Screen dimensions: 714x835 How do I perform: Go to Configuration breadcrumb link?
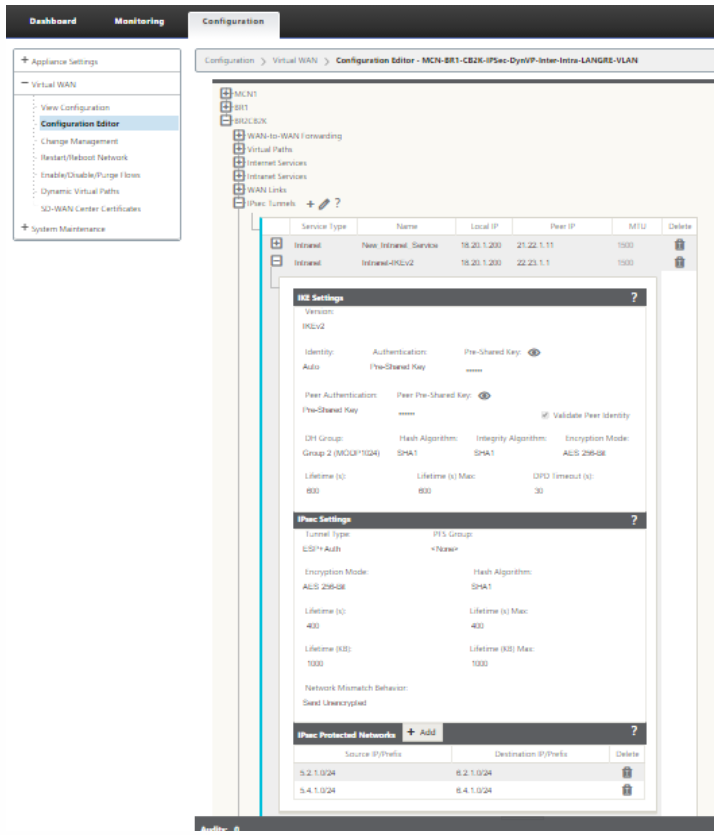229,60
